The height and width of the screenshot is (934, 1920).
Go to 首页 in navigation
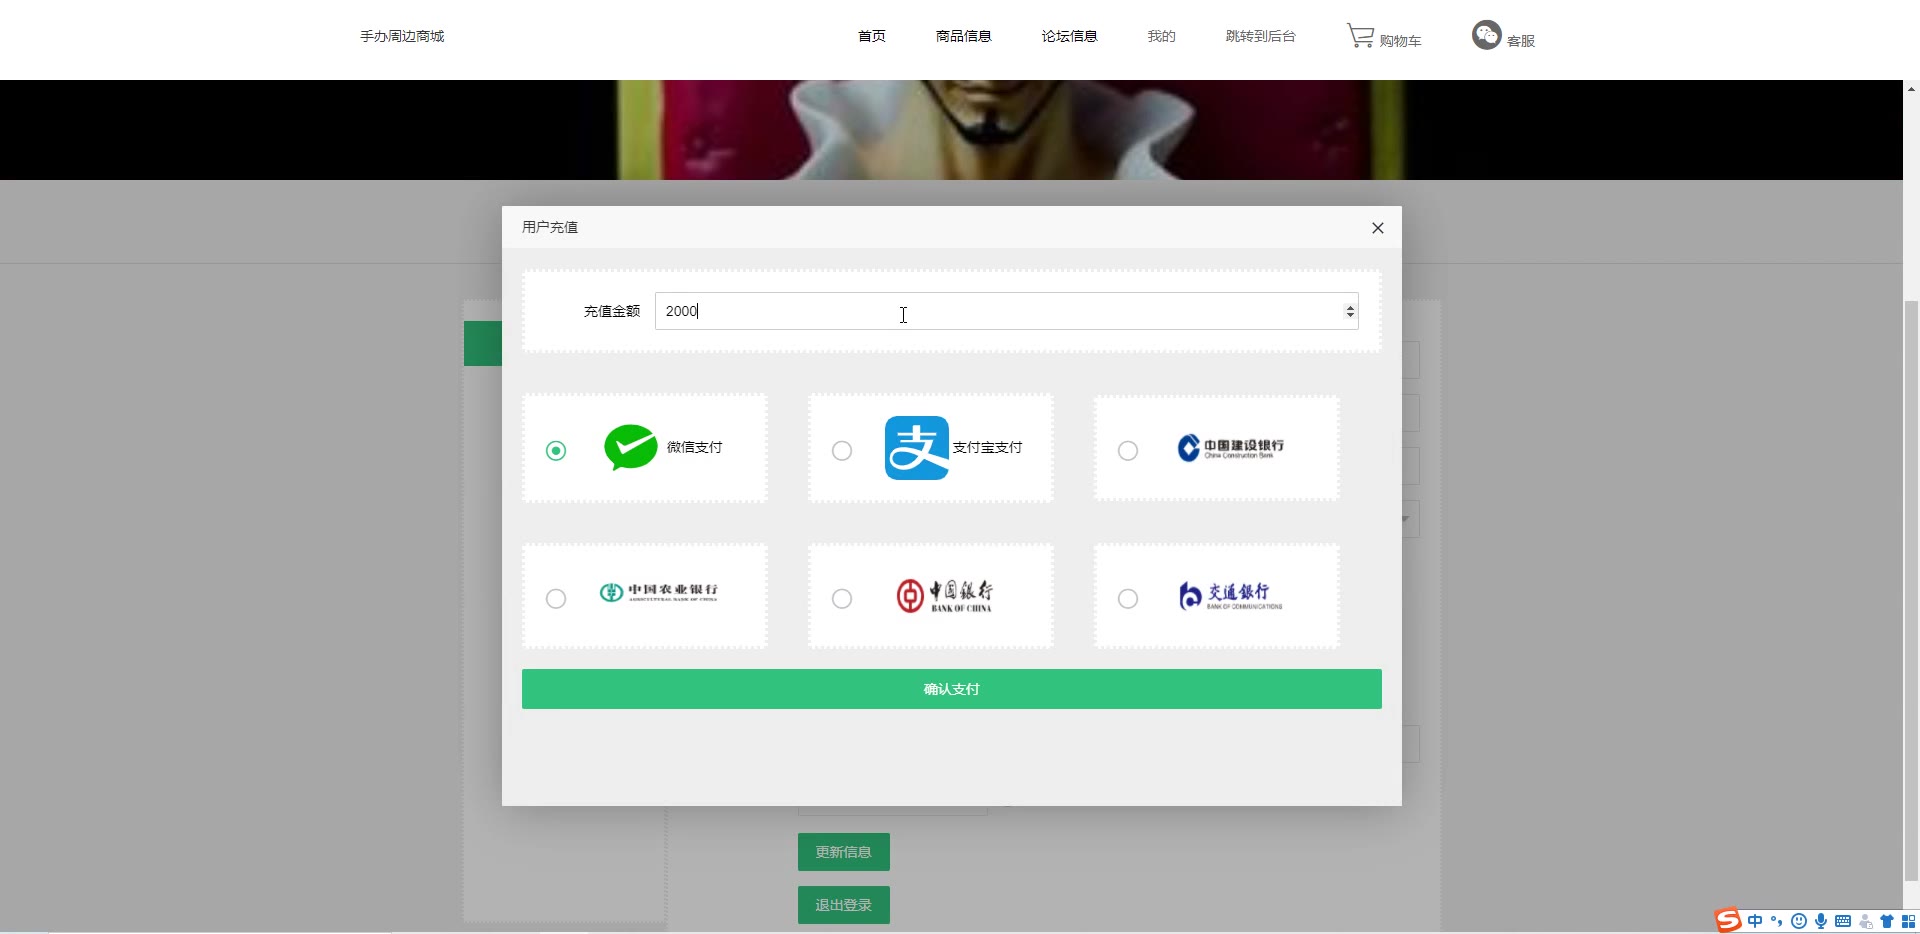point(872,36)
